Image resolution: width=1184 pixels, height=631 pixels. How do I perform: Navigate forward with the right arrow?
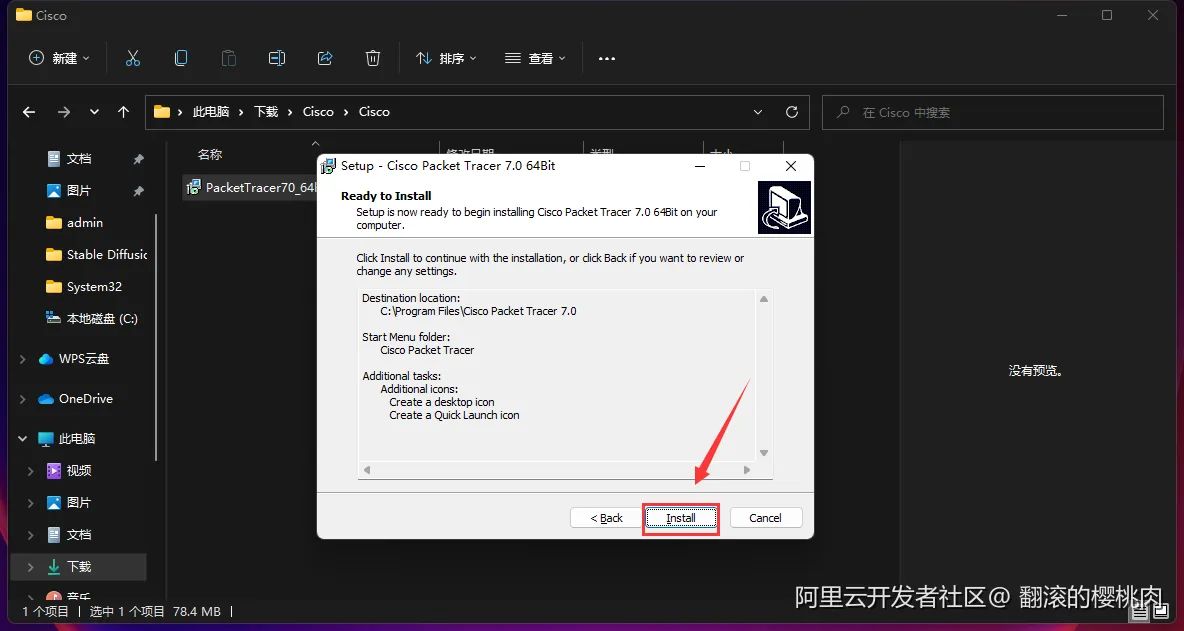63,112
